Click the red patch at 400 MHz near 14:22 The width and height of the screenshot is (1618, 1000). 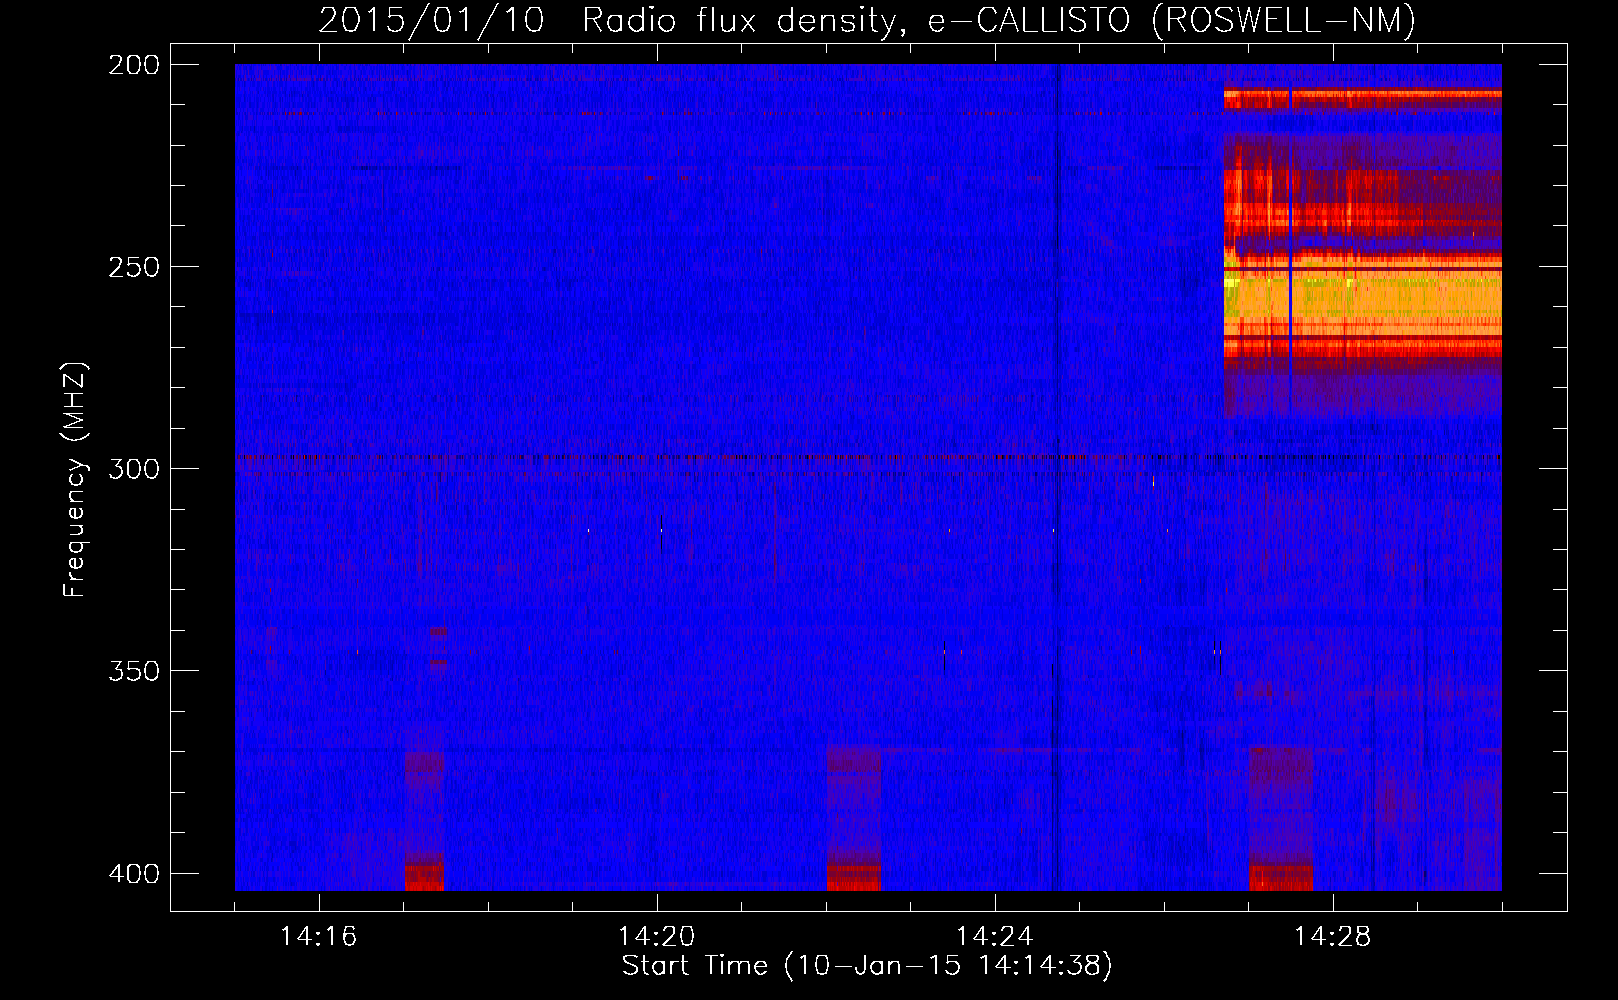click(x=854, y=878)
